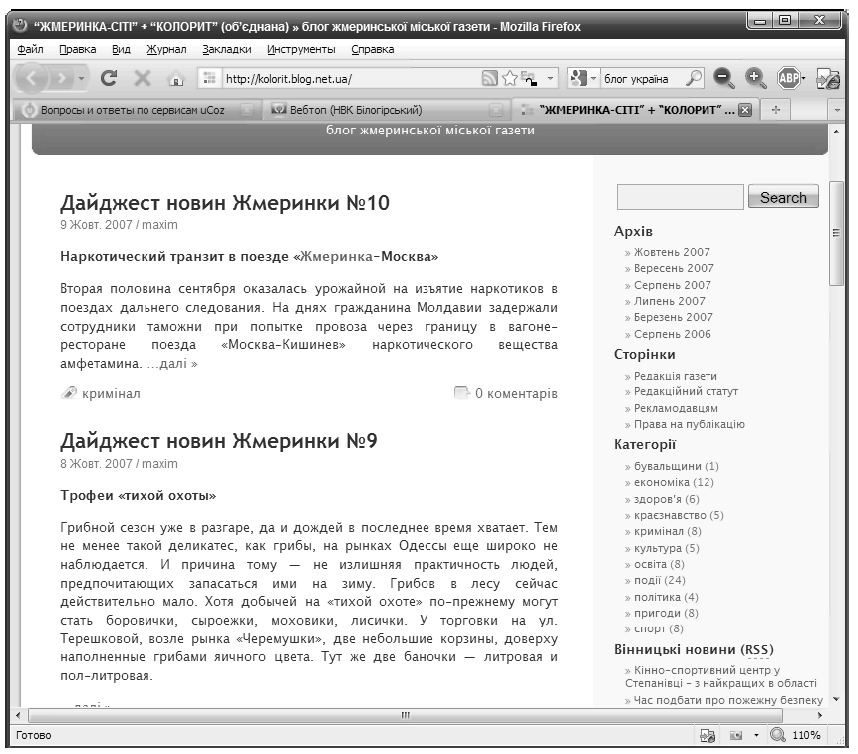Open archive Вересень 2007

coord(674,268)
